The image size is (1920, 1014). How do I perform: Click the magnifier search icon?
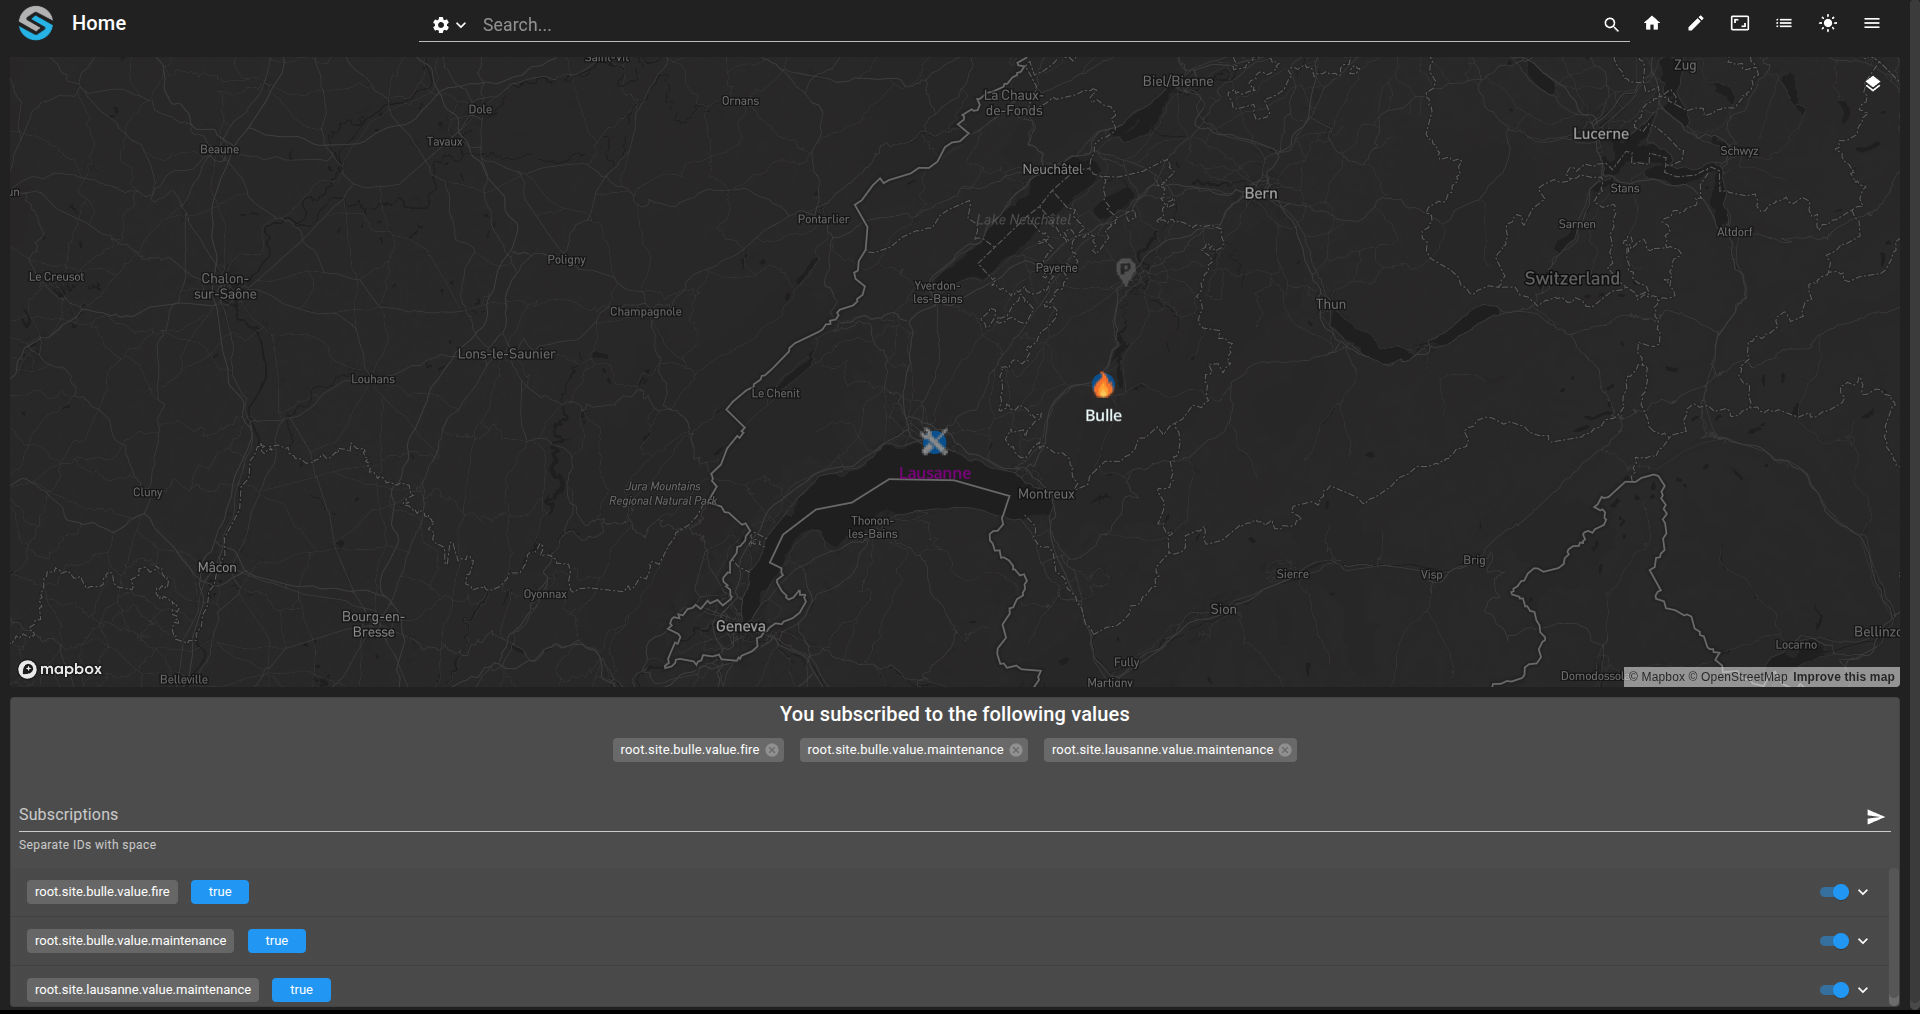1611,25
